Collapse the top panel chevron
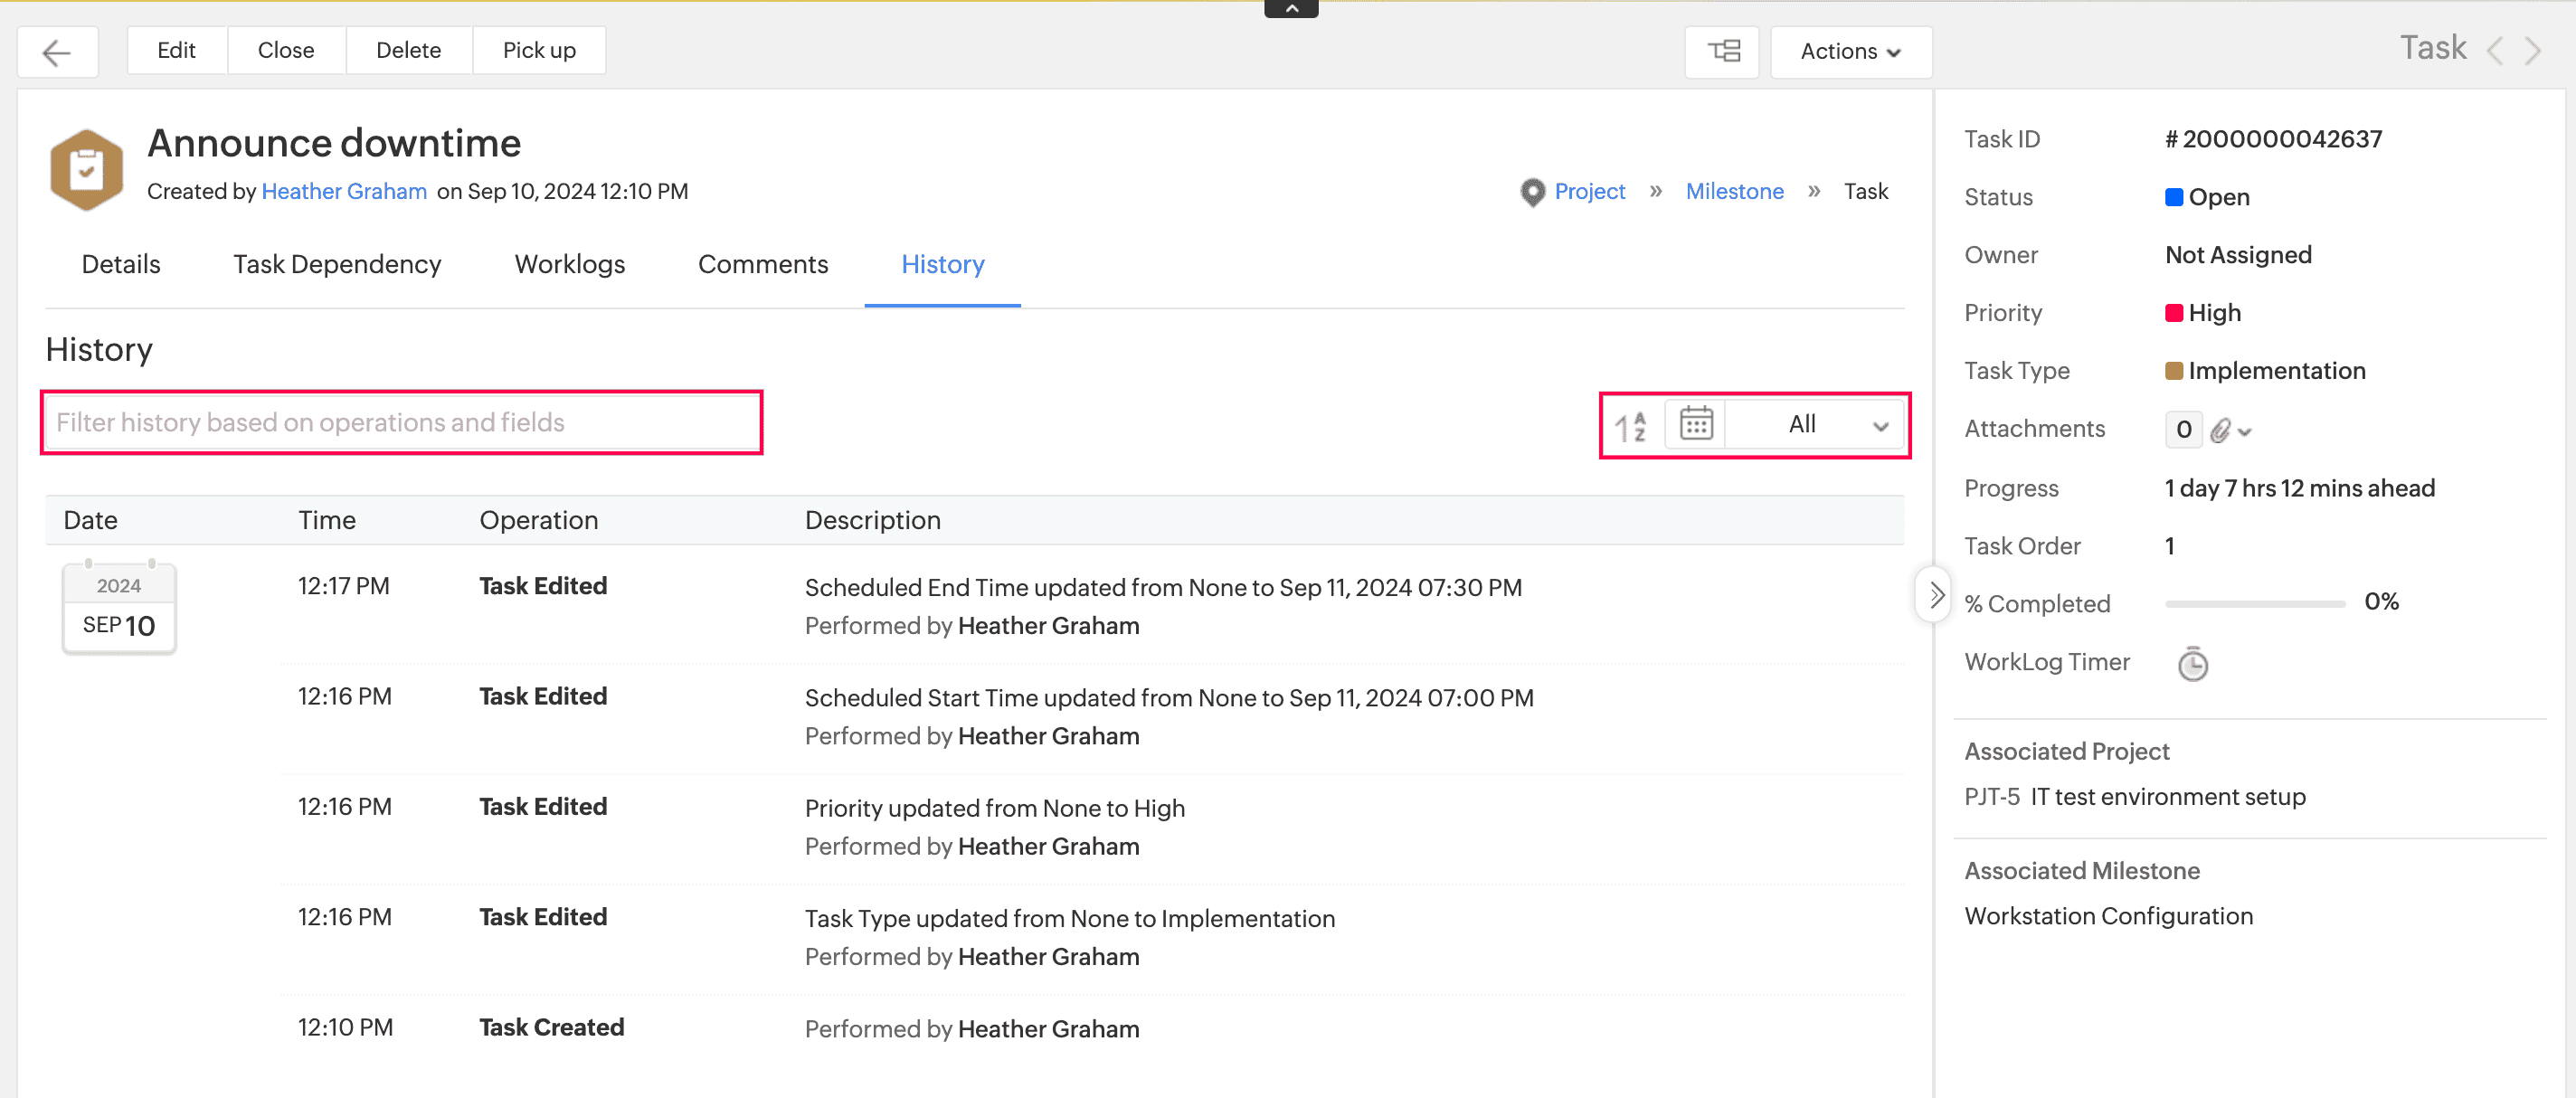Viewport: 2576px width, 1098px height. click(x=1291, y=8)
